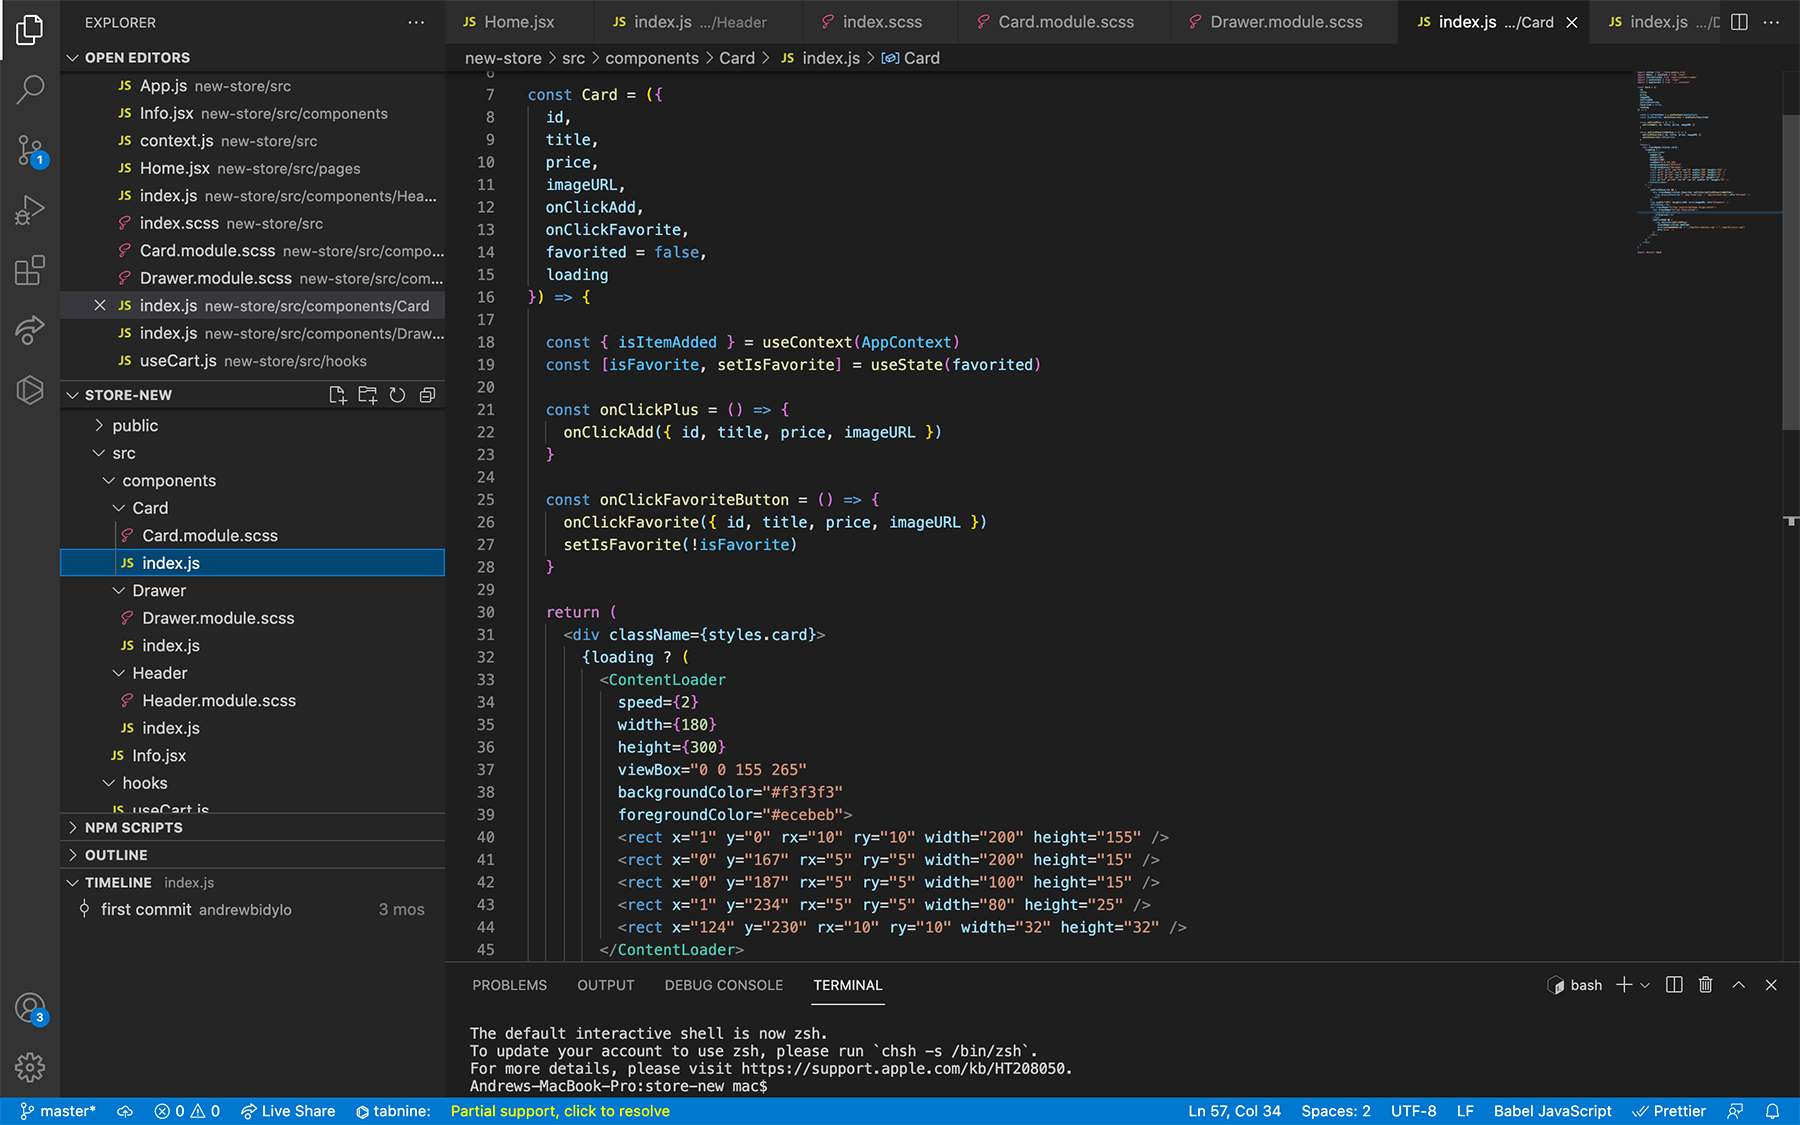Click the editor vertical scrollbar
The image size is (1800, 1125).
click(x=1791, y=273)
